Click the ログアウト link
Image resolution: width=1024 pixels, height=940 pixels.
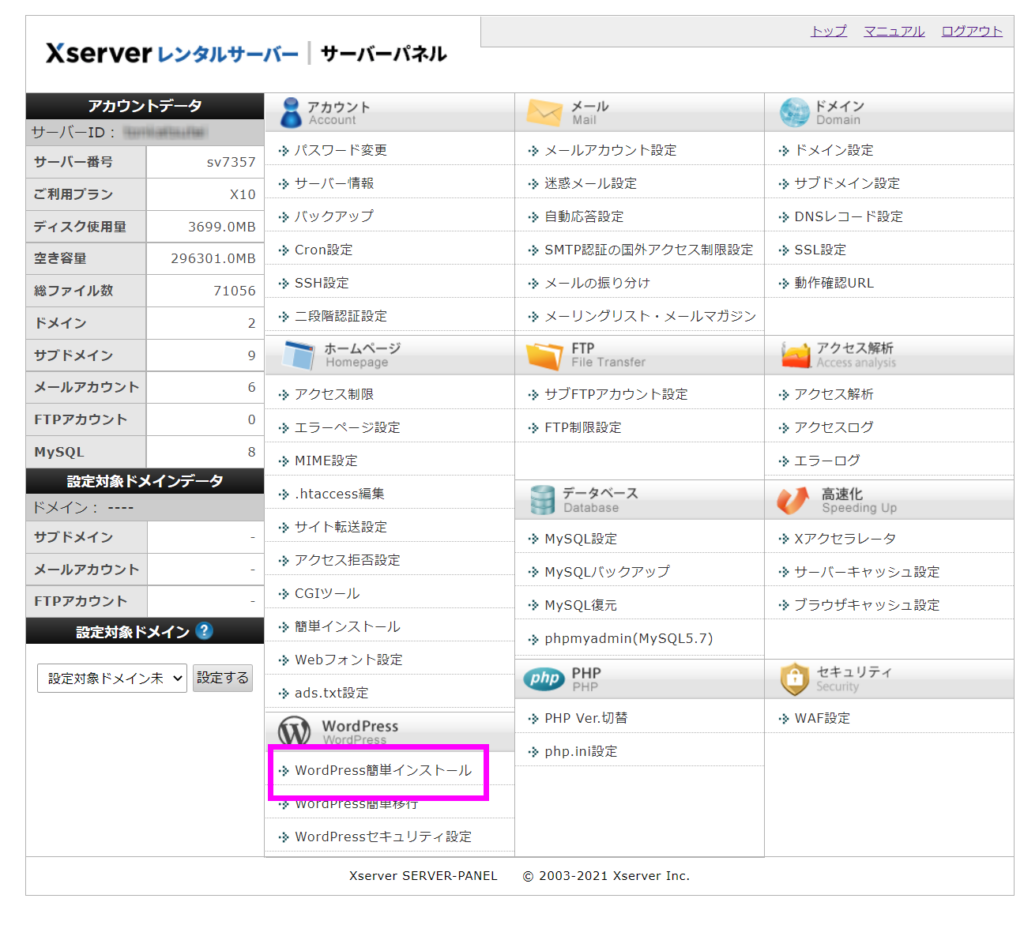point(971,31)
